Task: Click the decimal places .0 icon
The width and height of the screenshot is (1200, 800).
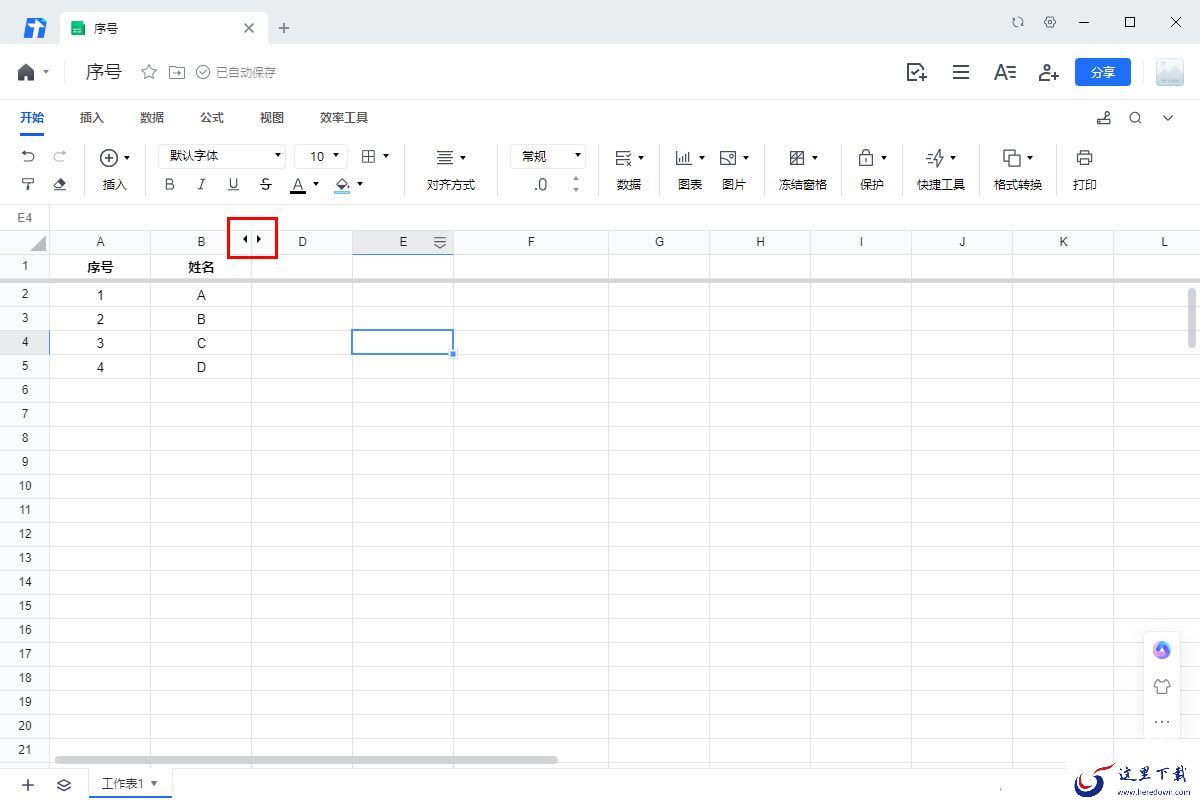Action: tap(541, 185)
